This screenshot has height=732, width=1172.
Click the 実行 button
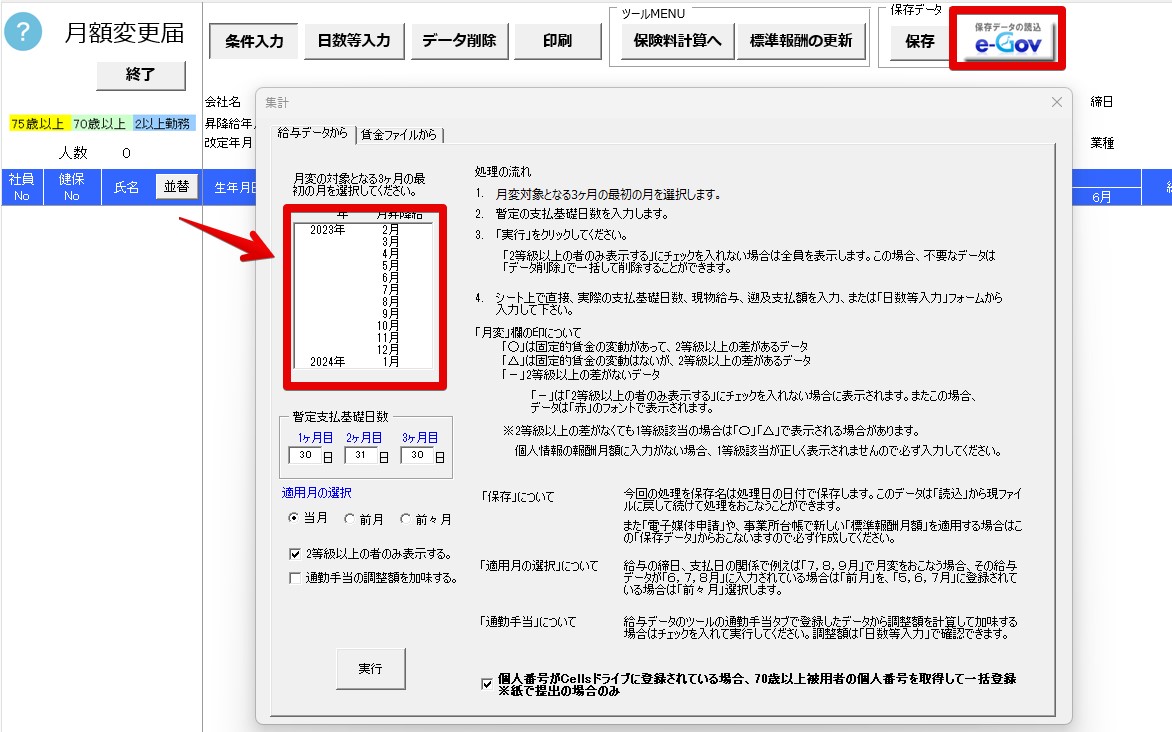click(371, 668)
